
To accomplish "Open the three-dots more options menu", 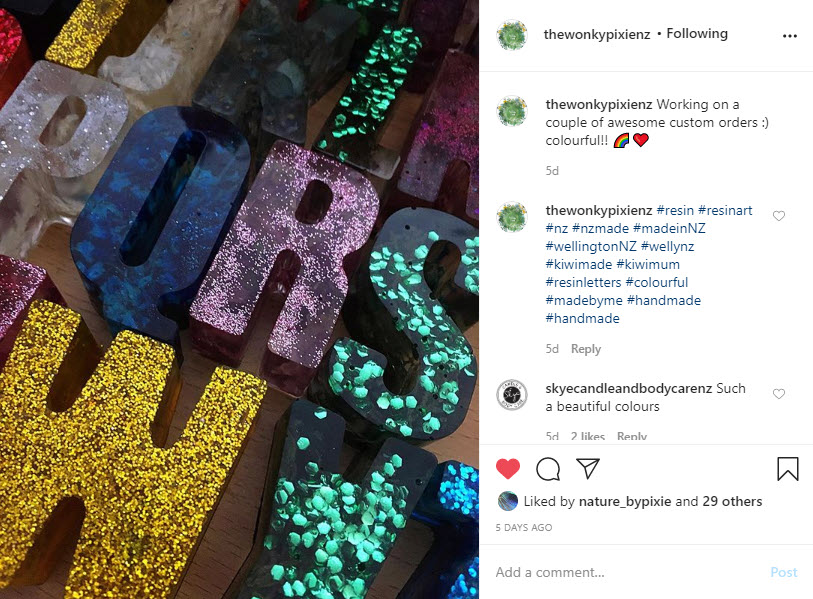I will click(x=790, y=36).
